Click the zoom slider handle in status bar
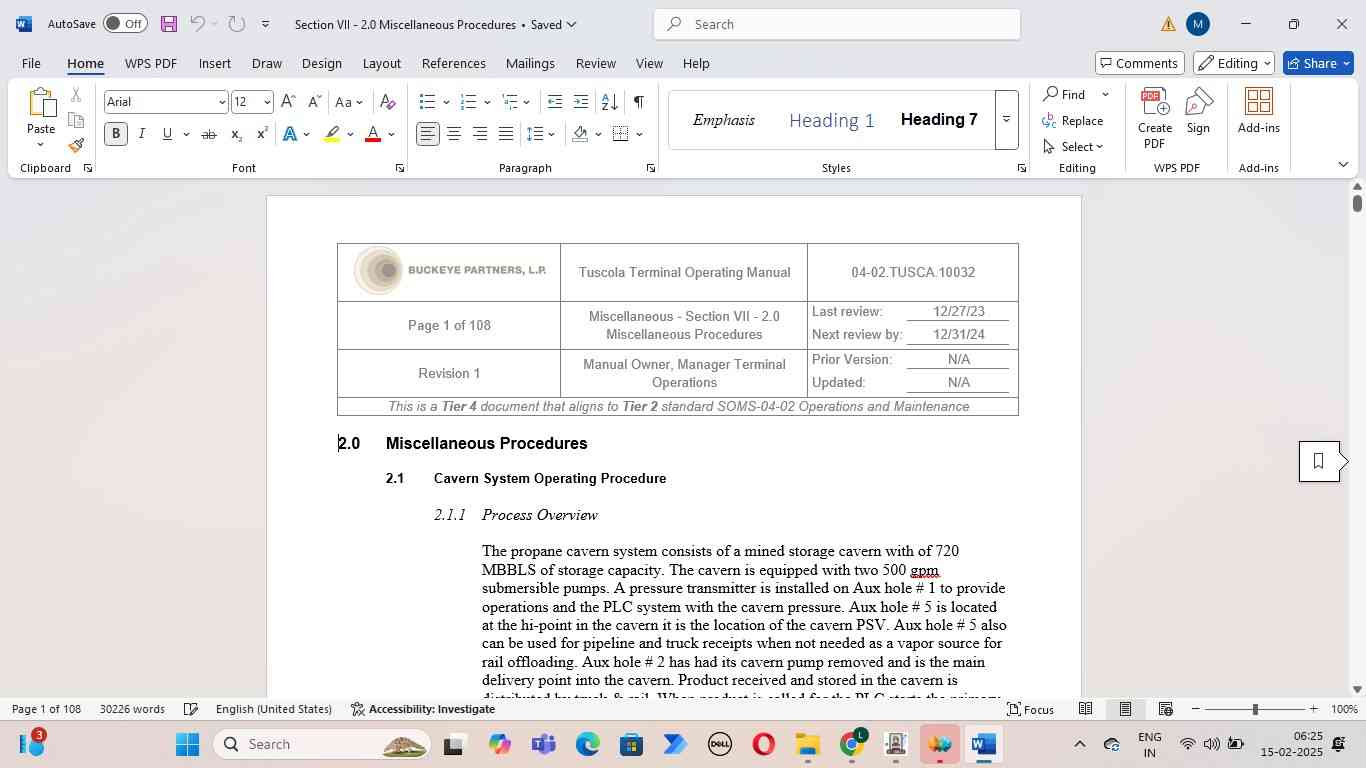This screenshot has width=1366, height=768. 1255,709
